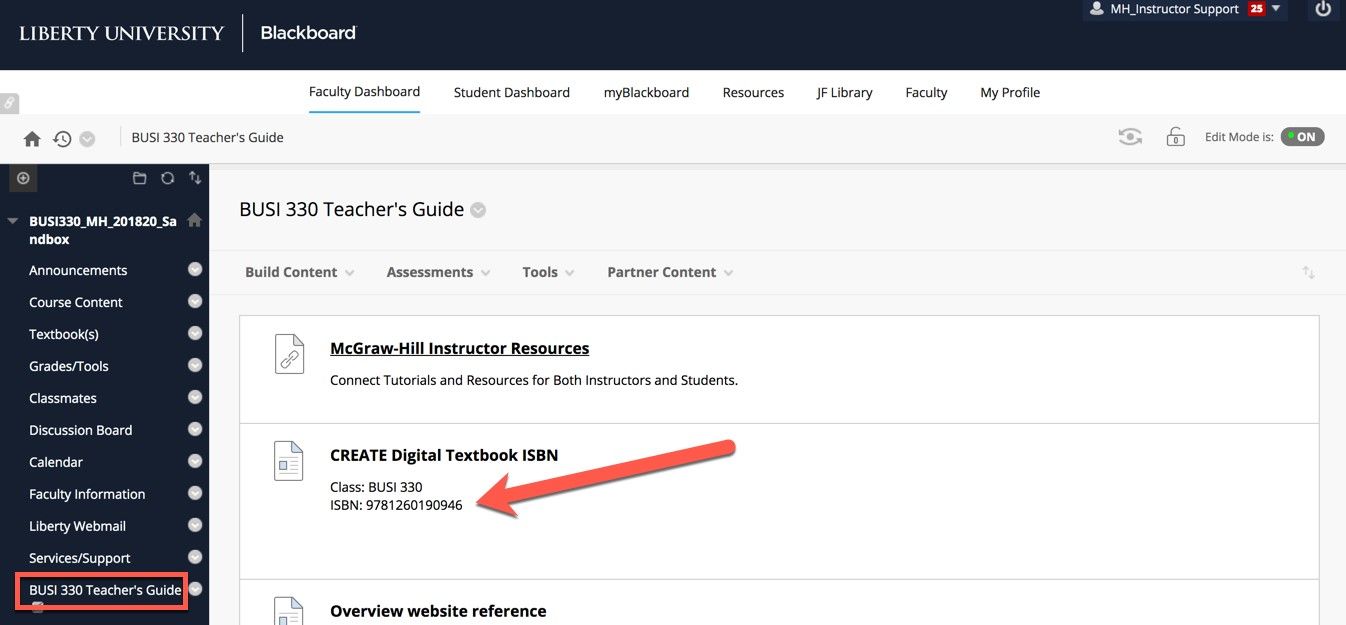Open Course Content options chevron
This screenshot has height=625, width=1346.
[195, 301]
